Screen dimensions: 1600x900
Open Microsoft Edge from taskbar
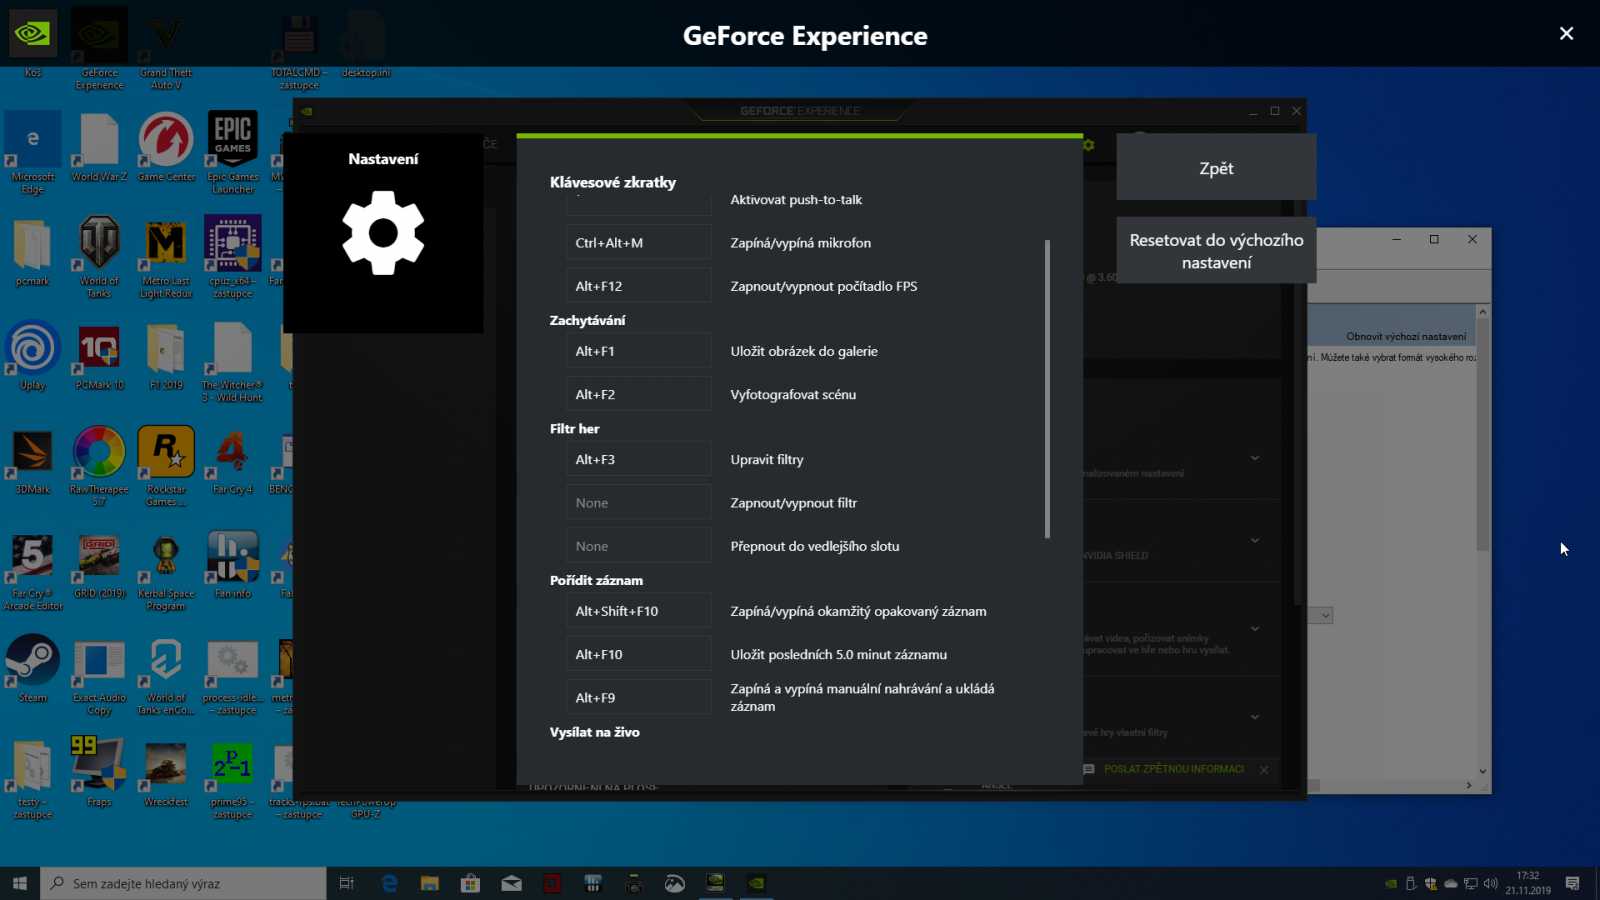pyautogui.click(x=390, y=883)
